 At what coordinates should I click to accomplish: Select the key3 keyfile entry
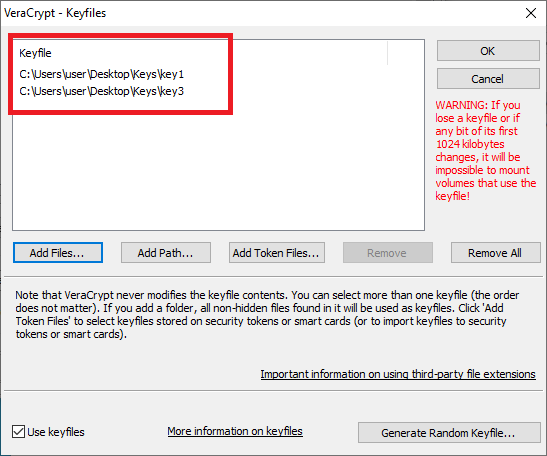(x=102, y=91)
